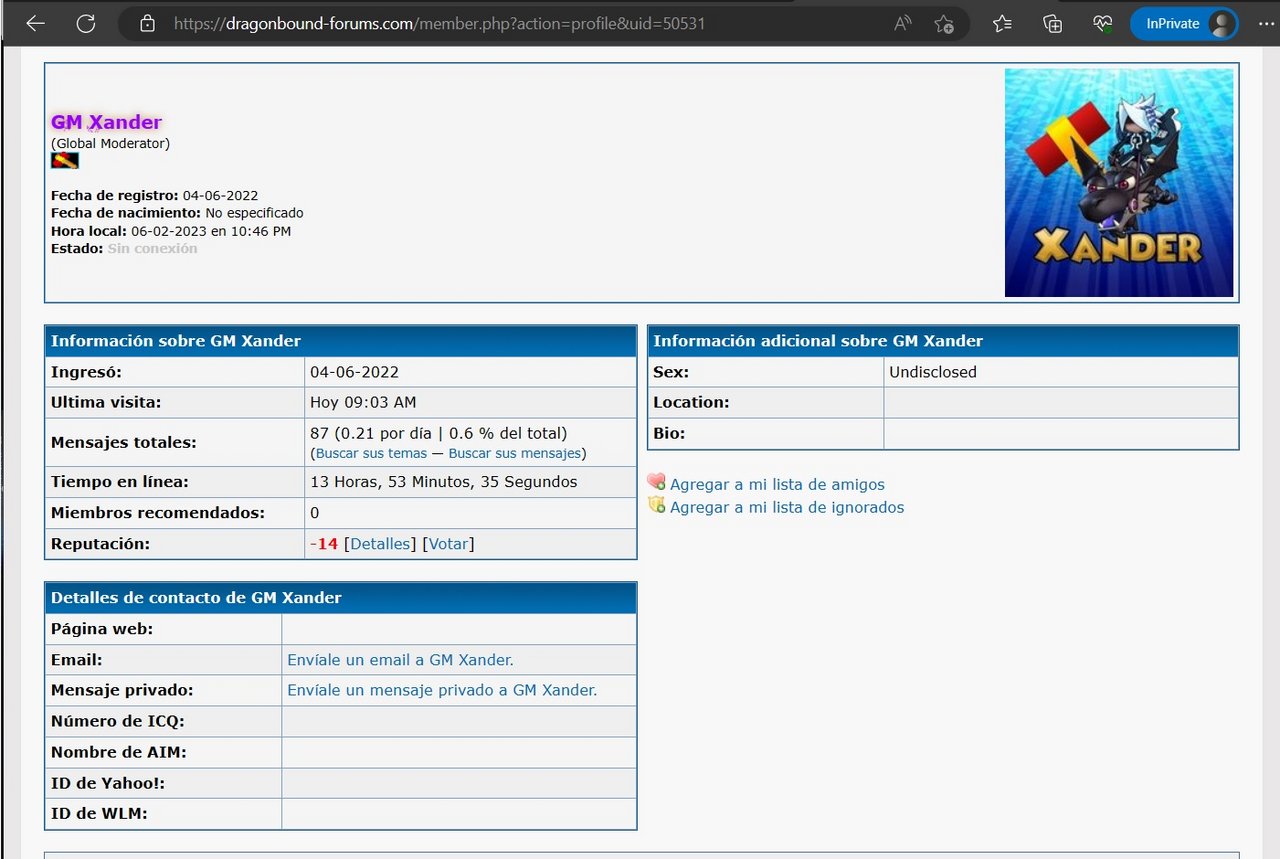Click the 'Hoy 09:03 AM' last visit value

363,402
